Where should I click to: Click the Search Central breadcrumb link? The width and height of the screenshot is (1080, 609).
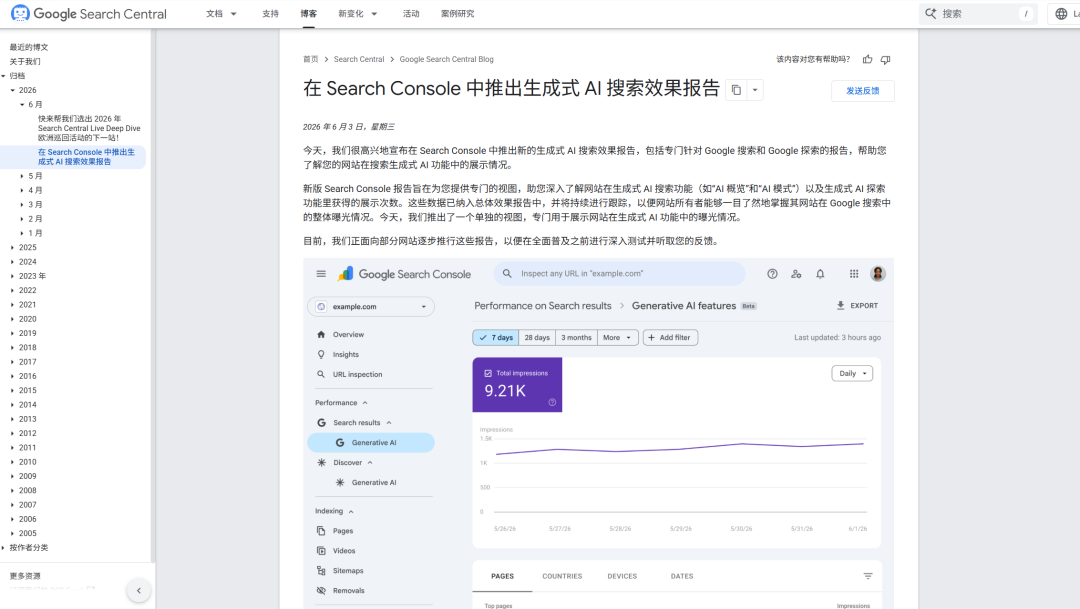pos(359,59)
